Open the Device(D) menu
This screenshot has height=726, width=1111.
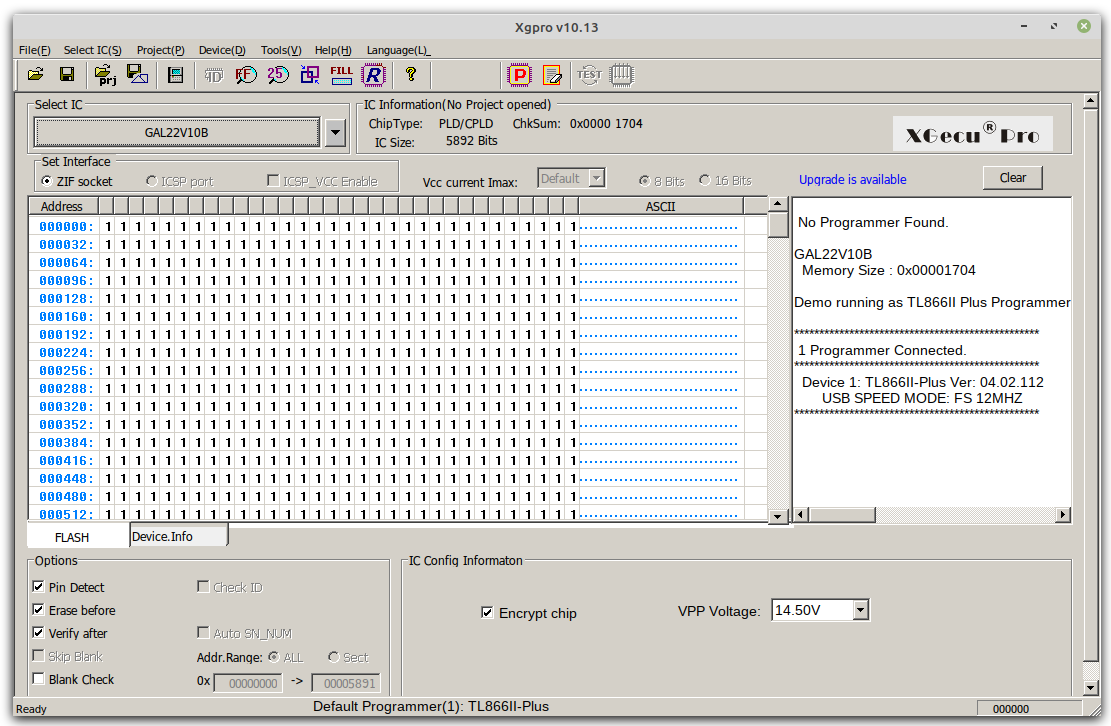(x=222, y=50)
